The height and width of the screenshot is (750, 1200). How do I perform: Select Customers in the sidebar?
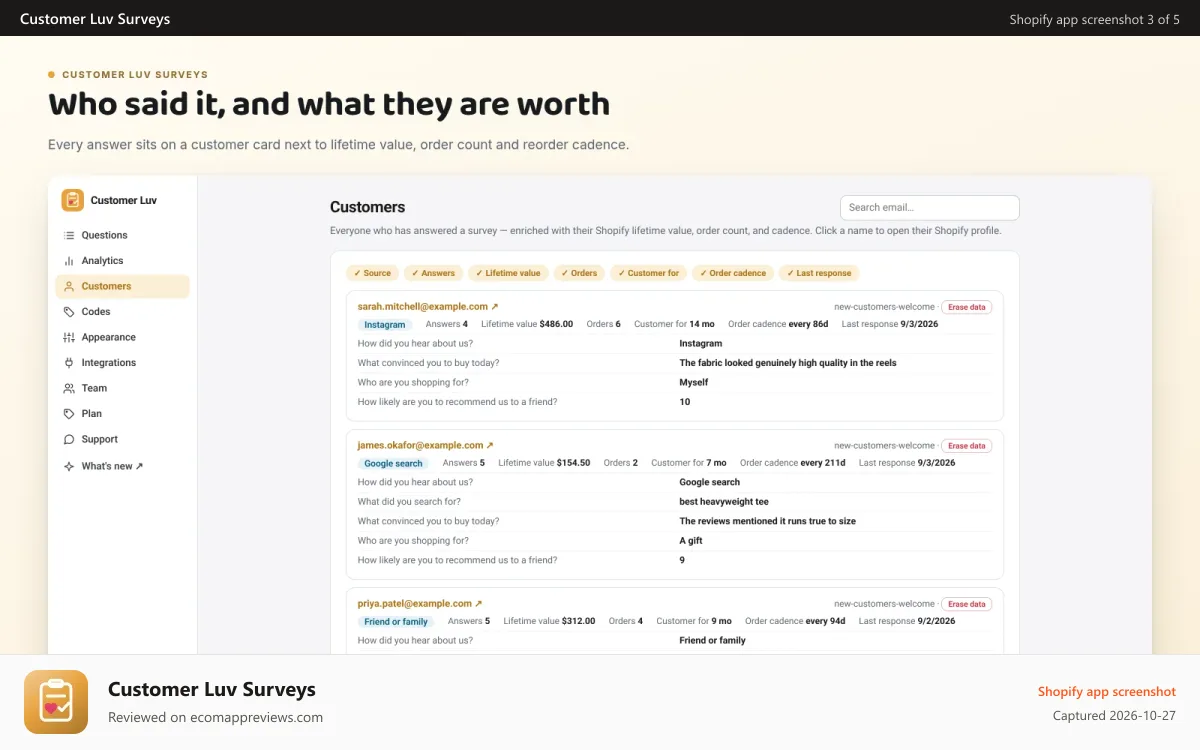click(122, 286)
